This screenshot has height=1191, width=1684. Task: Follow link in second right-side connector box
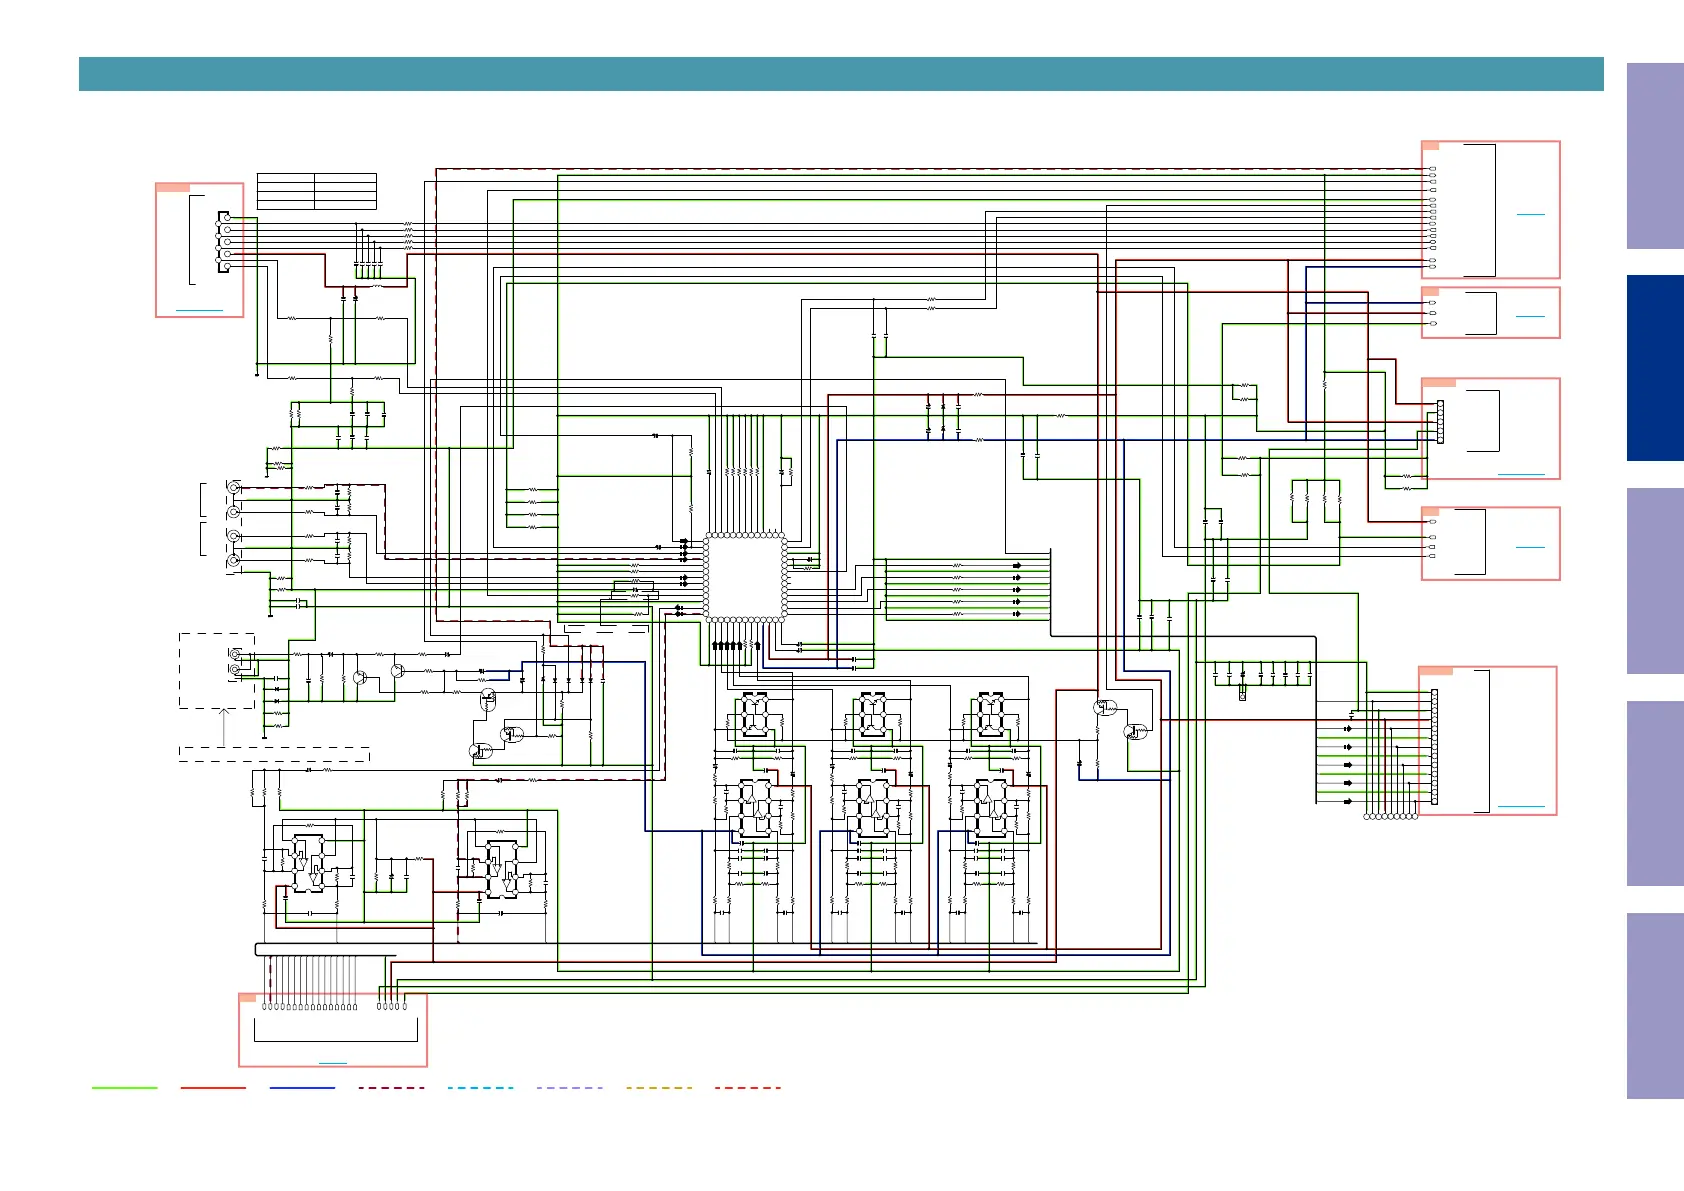point(1530,316)
